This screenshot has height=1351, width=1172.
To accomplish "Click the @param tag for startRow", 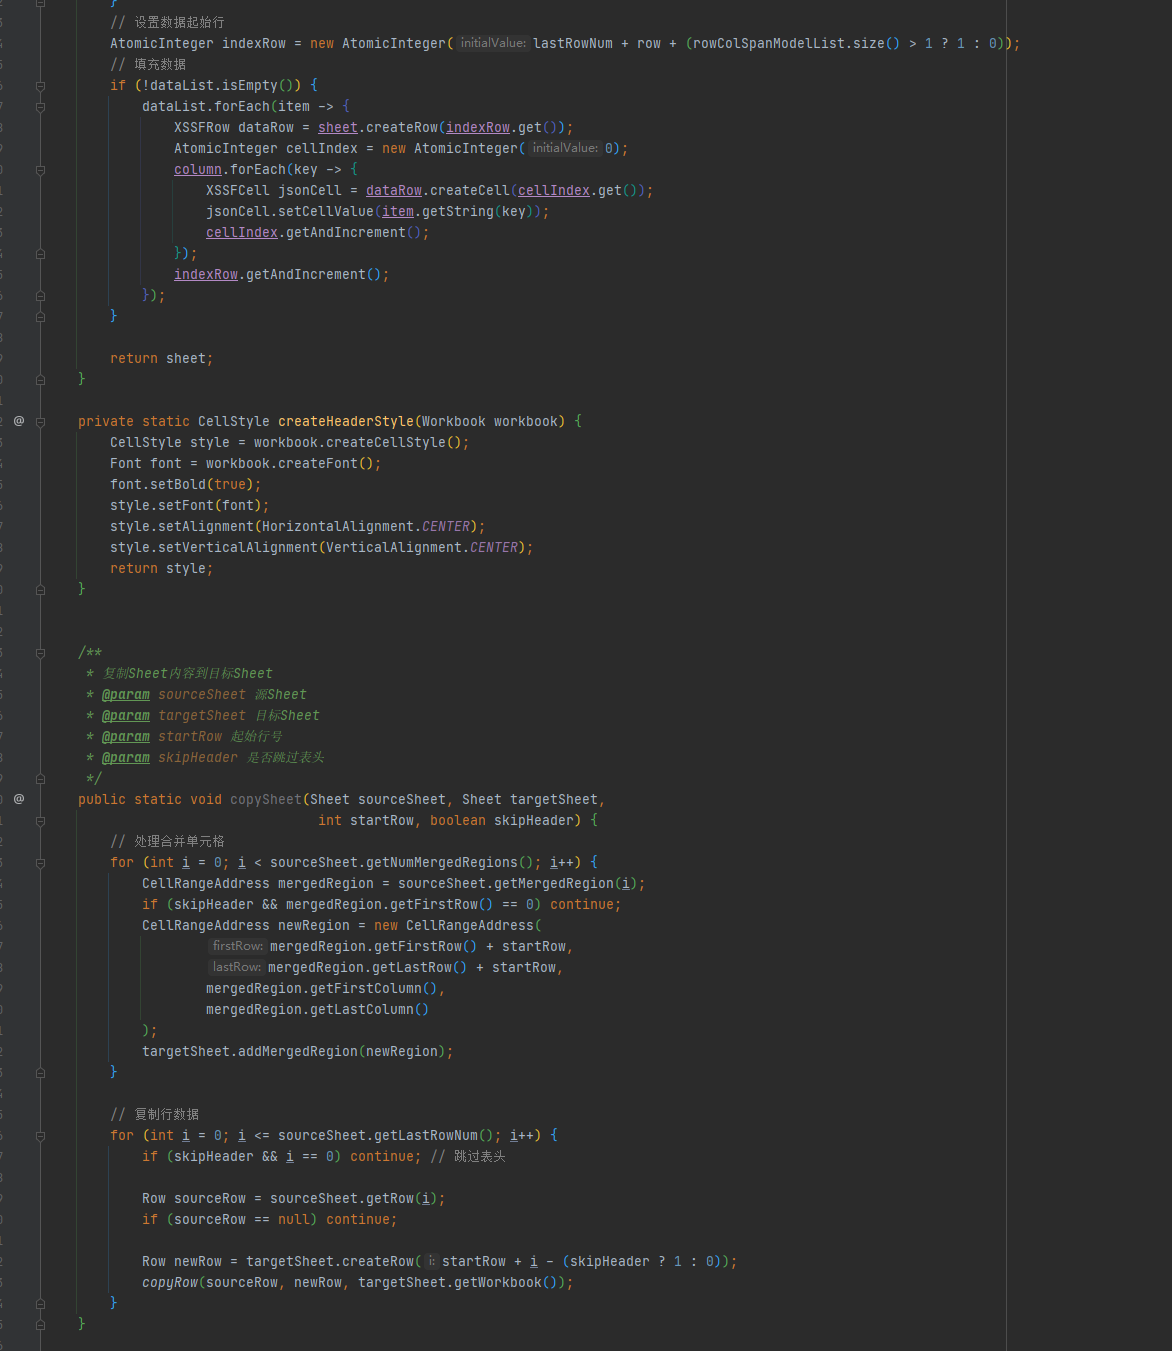I will [x=126, y=737].
